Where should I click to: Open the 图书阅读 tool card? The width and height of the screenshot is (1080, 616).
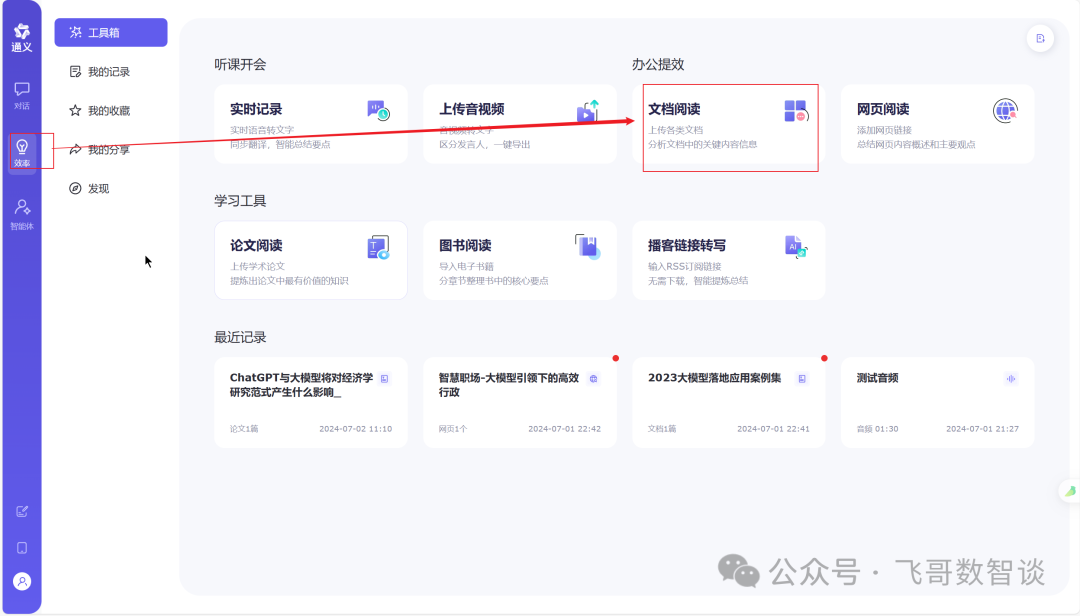click(x=520, y=260)
